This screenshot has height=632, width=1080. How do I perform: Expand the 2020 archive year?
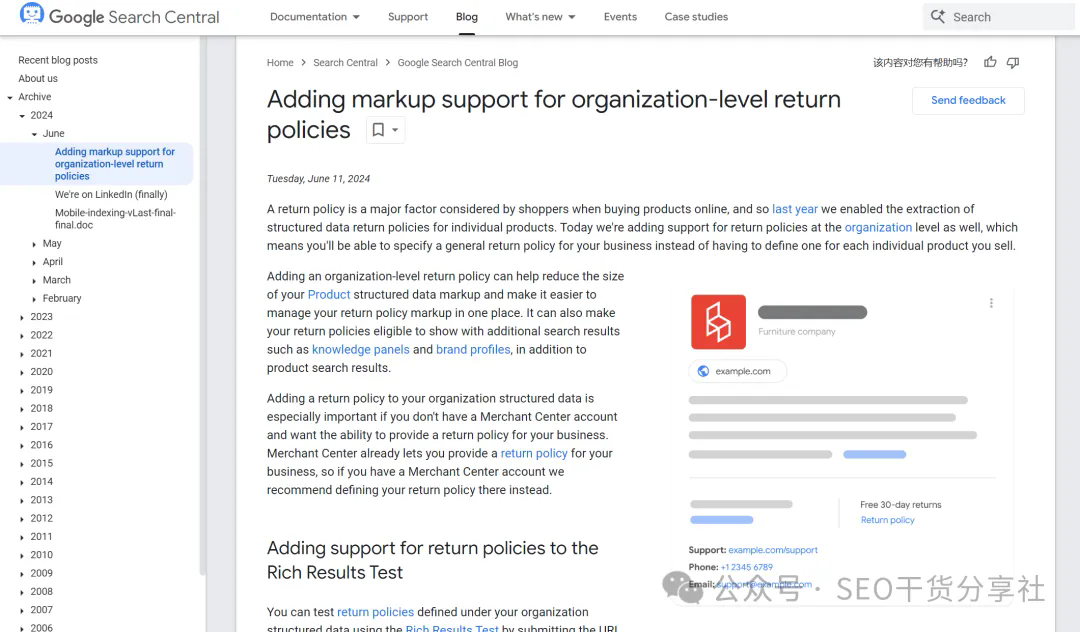(22, 372)
